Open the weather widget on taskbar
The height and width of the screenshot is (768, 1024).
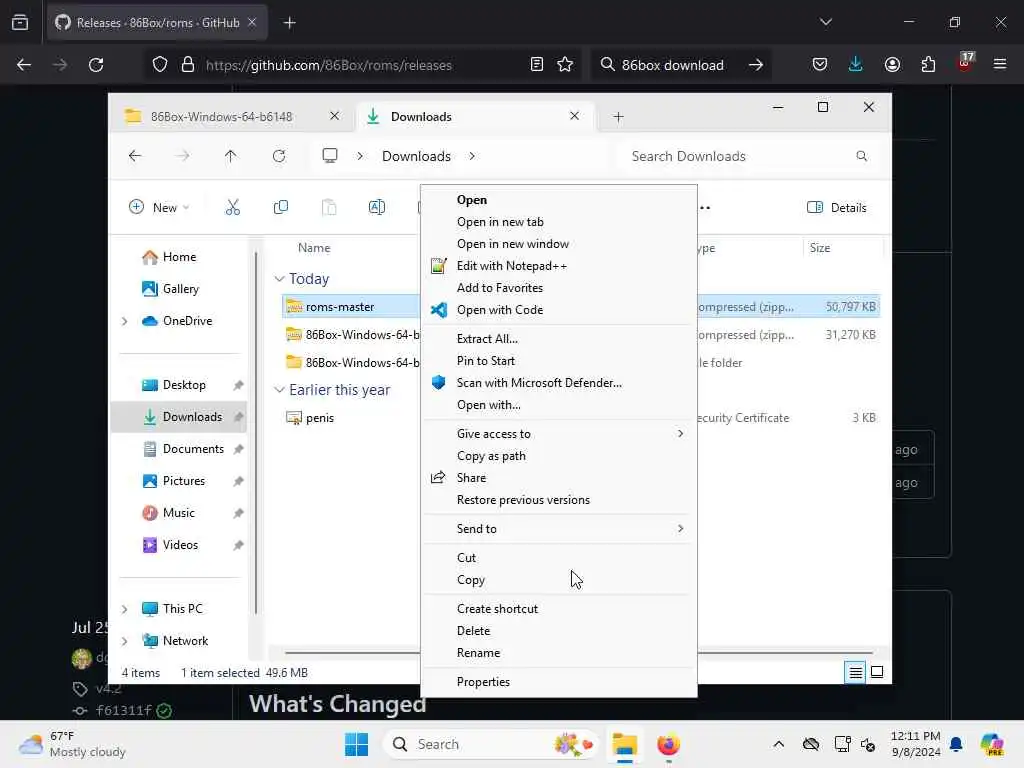point(72,744)
